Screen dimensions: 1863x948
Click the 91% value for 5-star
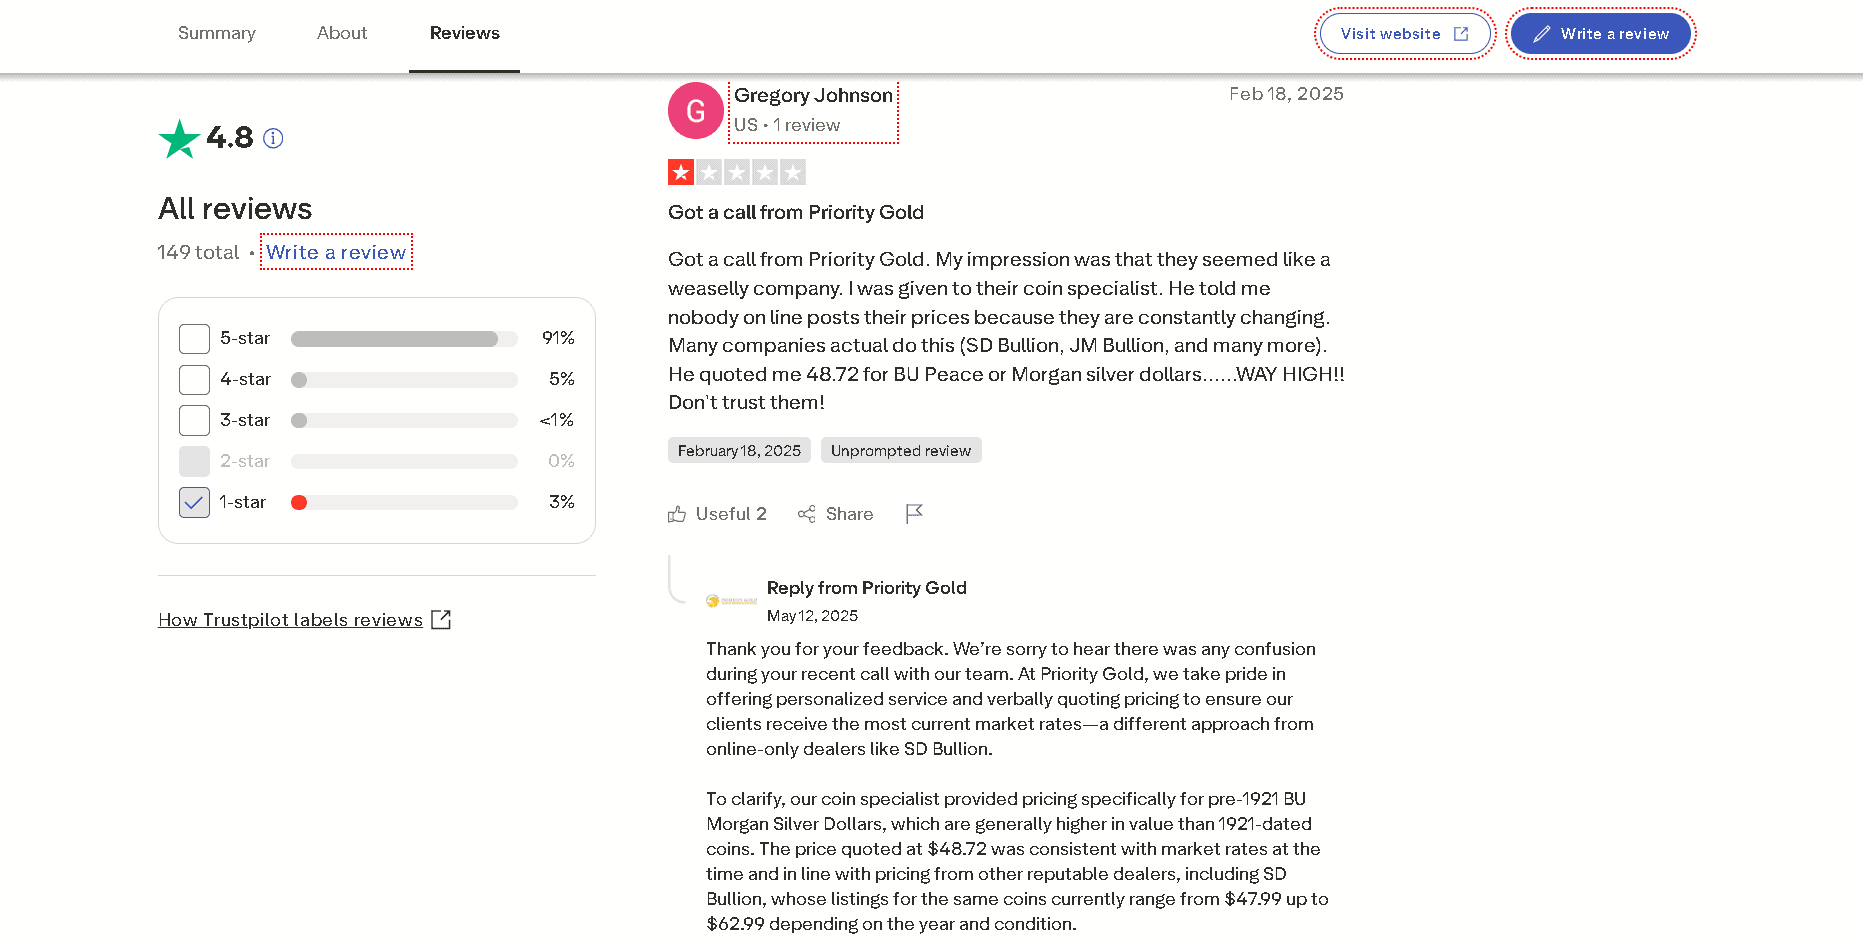click(x=558, y=338)
